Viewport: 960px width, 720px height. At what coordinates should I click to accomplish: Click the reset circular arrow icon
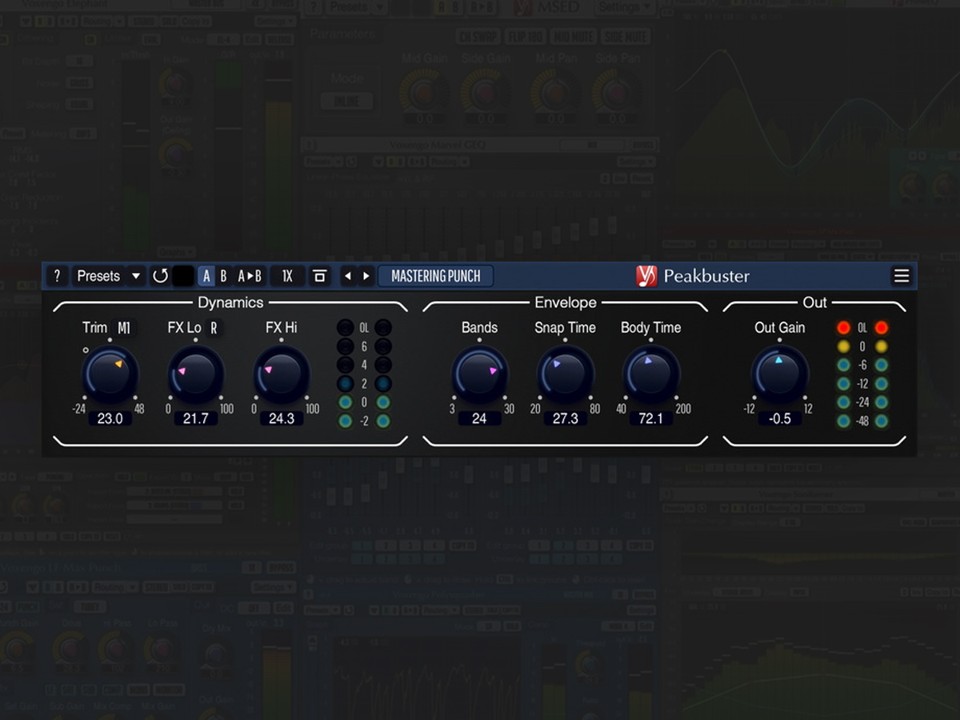pos(160,276)
